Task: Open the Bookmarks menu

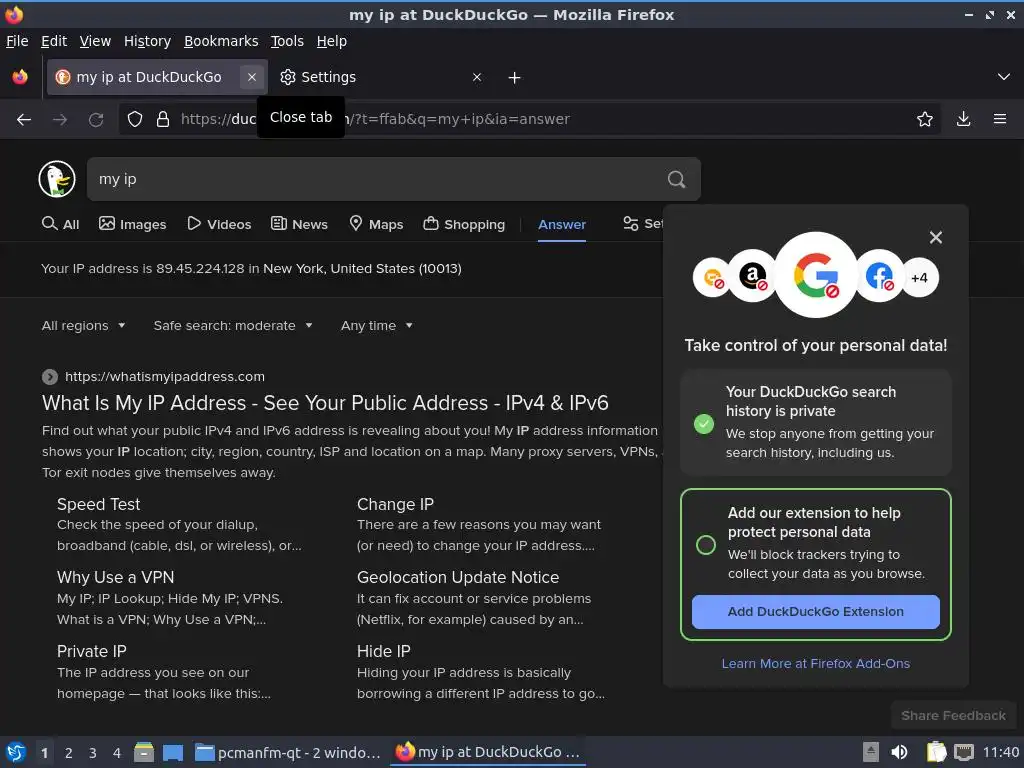Action: 221,41
